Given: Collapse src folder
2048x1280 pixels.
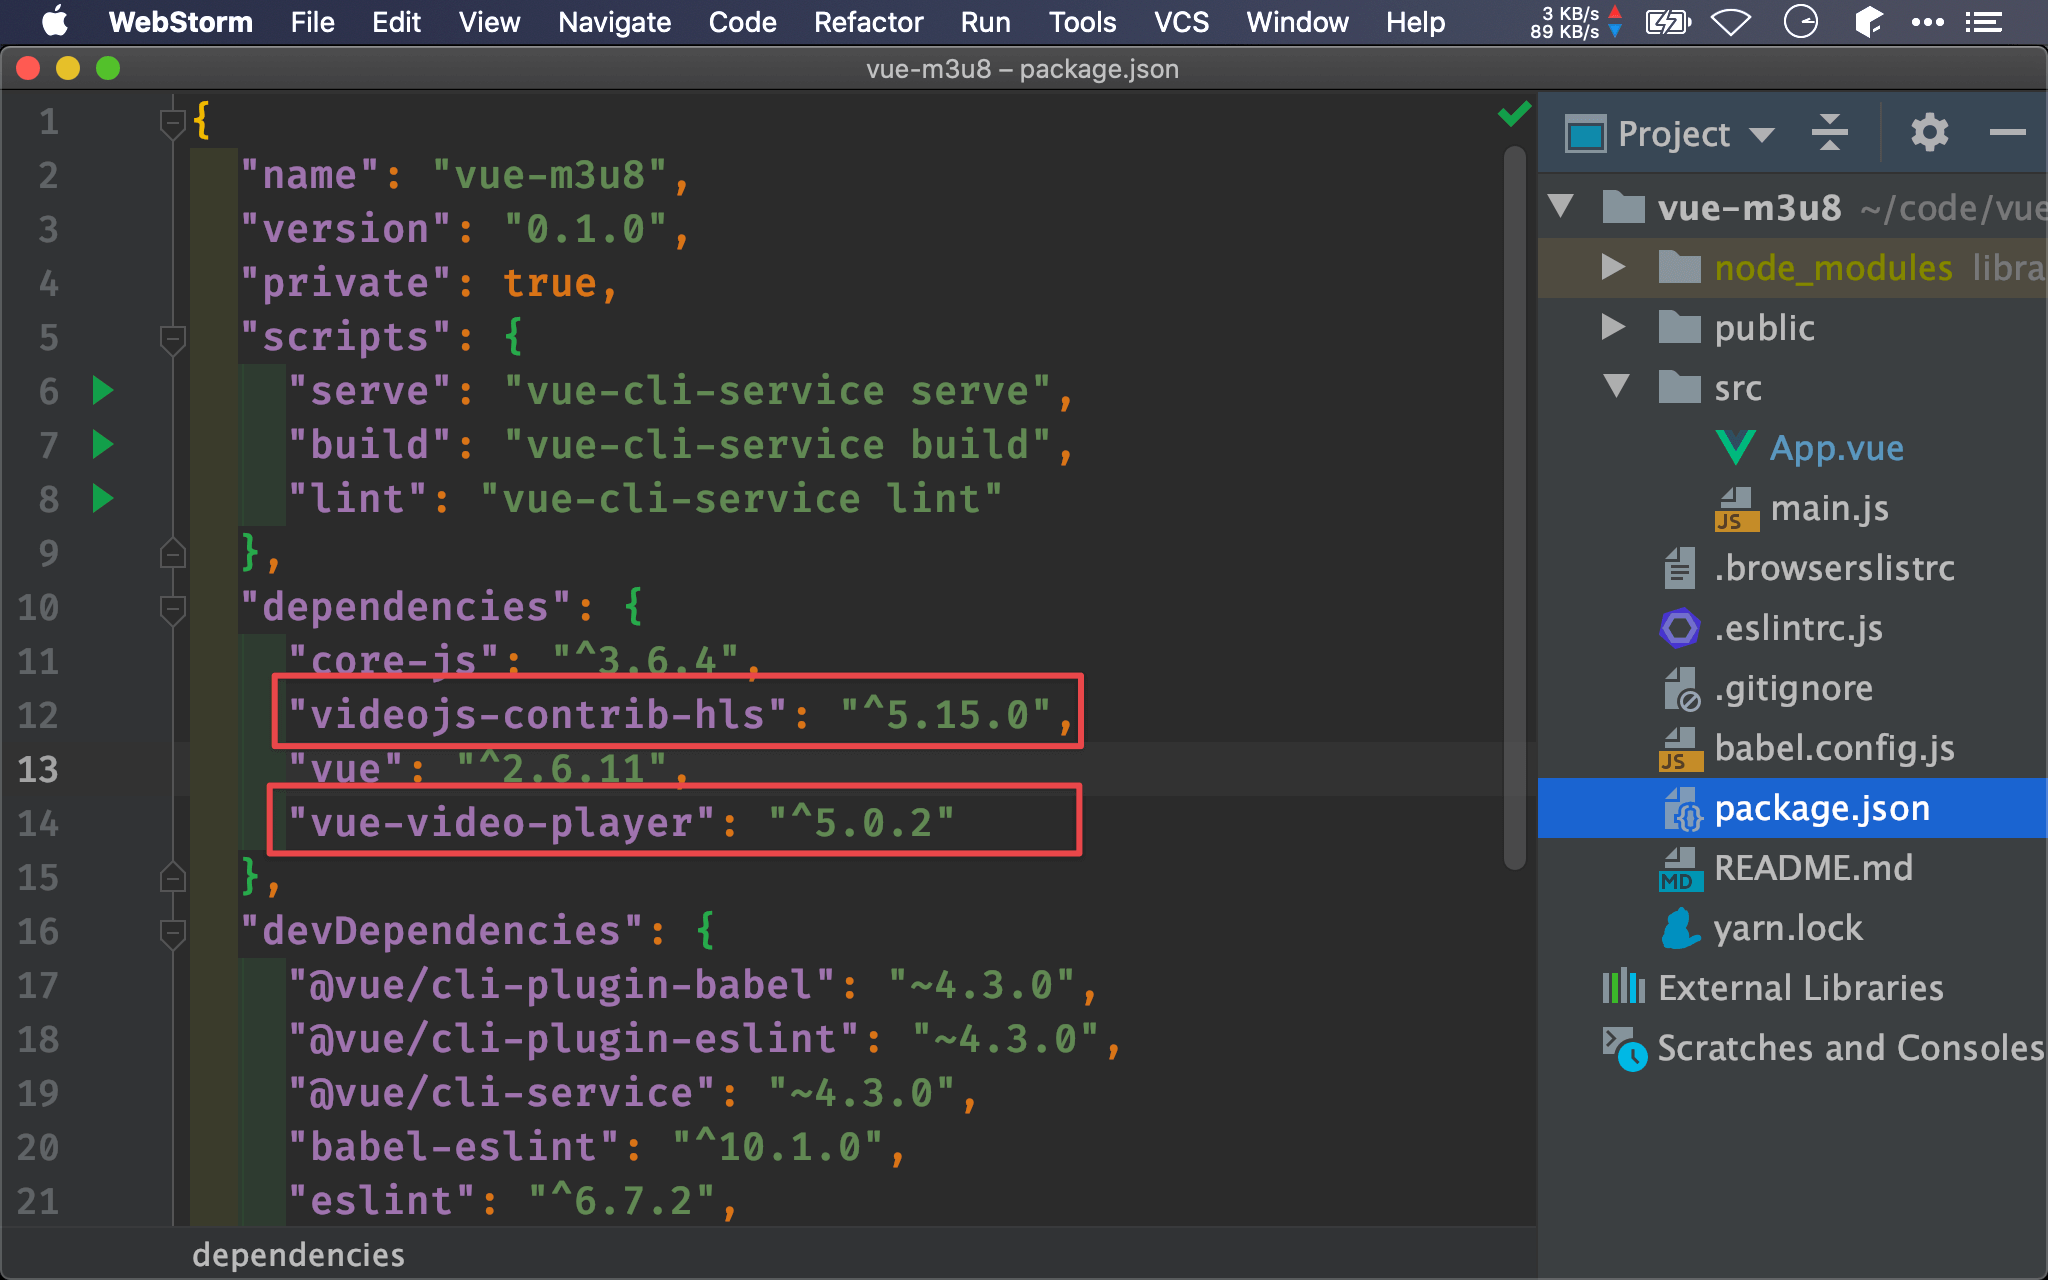Looking at the screenshot, I should (1616, 387).
